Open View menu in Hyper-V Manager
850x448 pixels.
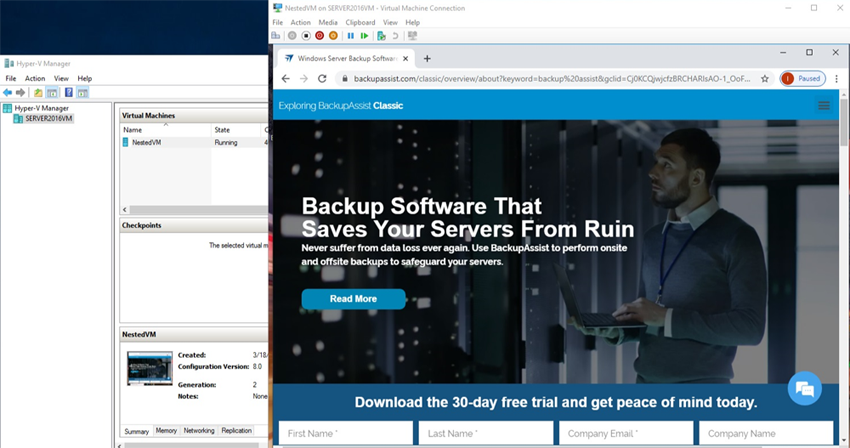click(61, 78)
